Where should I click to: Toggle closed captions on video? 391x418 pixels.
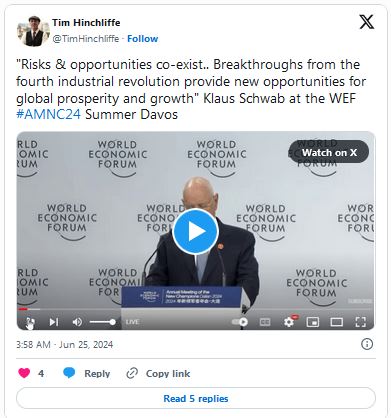tap(265, 322)
